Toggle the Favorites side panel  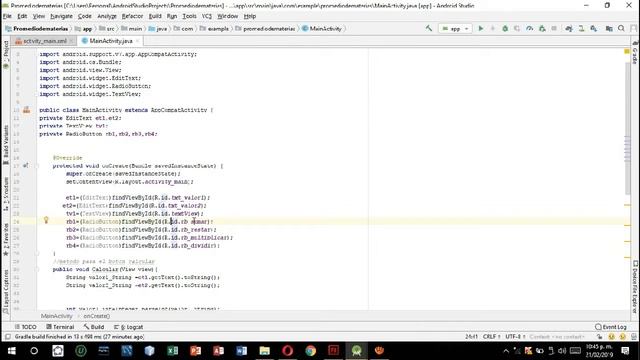[x=6, y=240]
